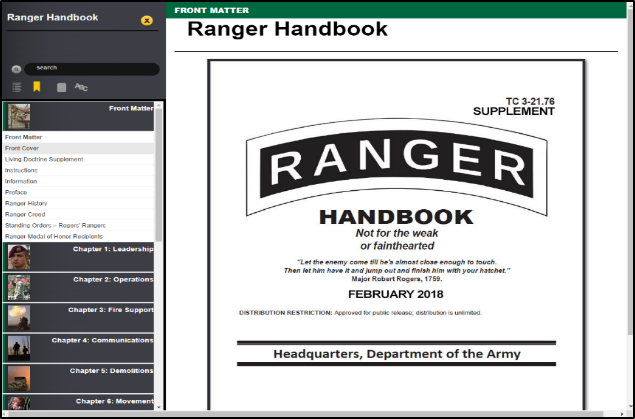This screenshot has height=419, width=635.
Task: Click the Front Matter chapter thumbnail
Action: (x=19, y=116)
